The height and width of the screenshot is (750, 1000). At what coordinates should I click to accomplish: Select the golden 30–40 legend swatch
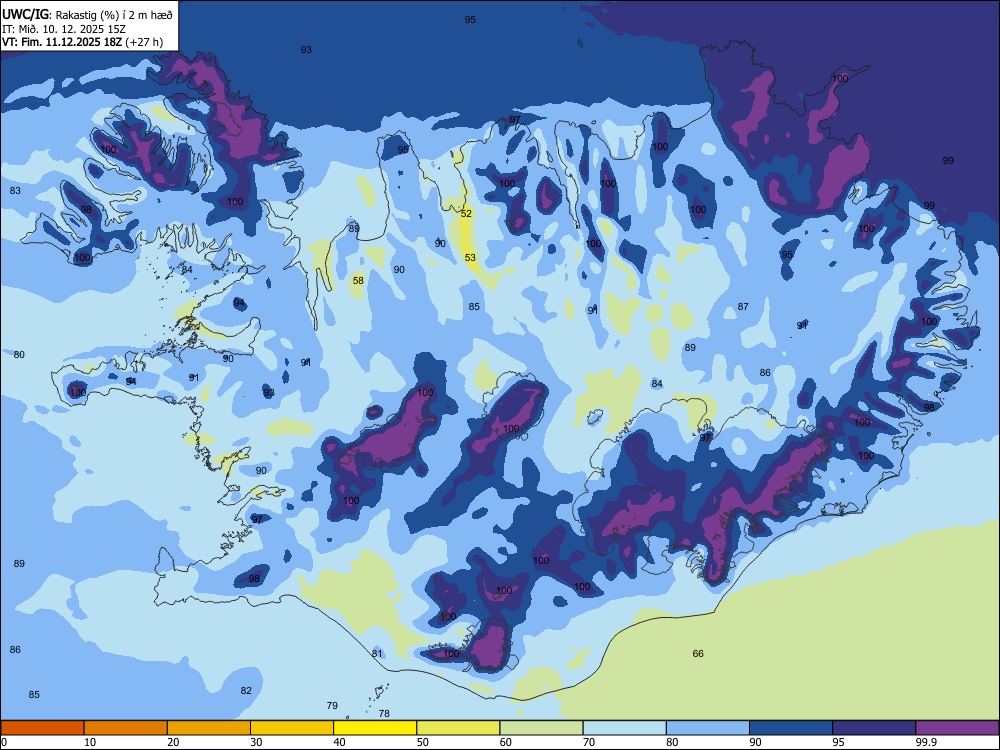292,728
